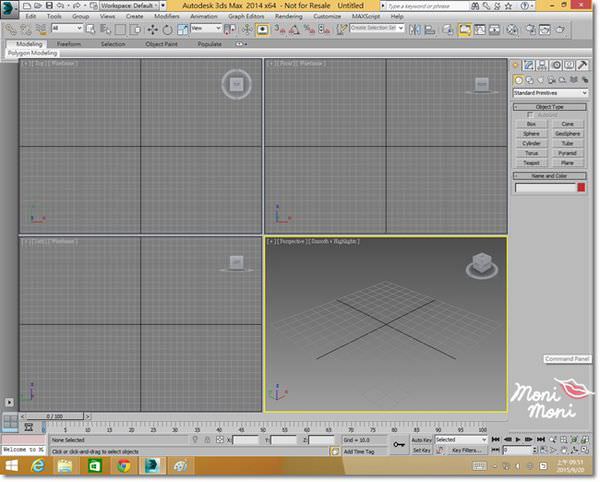Screen dimensions: 600x482
Task: Select the Shapes category icon
Action: (x=530, y=79)
